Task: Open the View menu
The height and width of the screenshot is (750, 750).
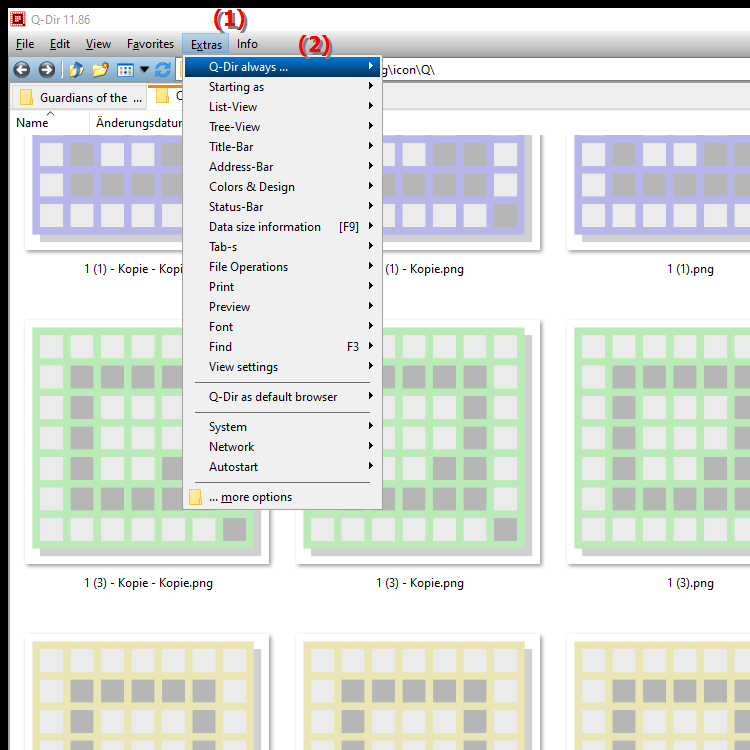Action: click(x=98, y=44)
